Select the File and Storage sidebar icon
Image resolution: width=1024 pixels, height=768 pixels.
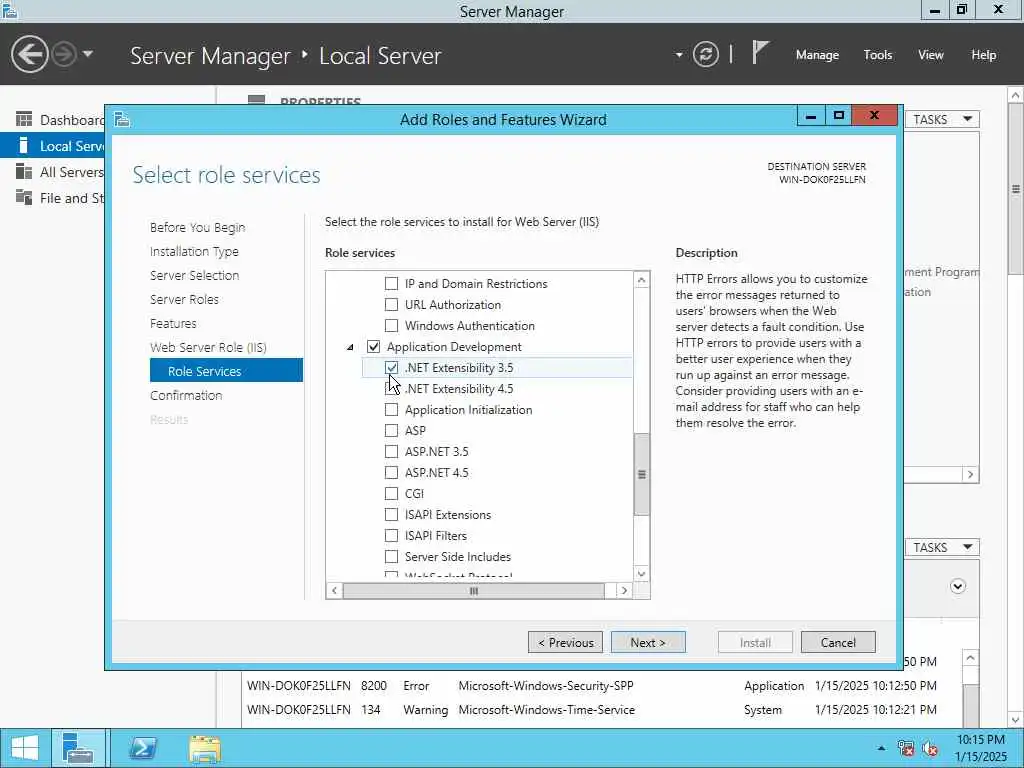coord(24,197)
